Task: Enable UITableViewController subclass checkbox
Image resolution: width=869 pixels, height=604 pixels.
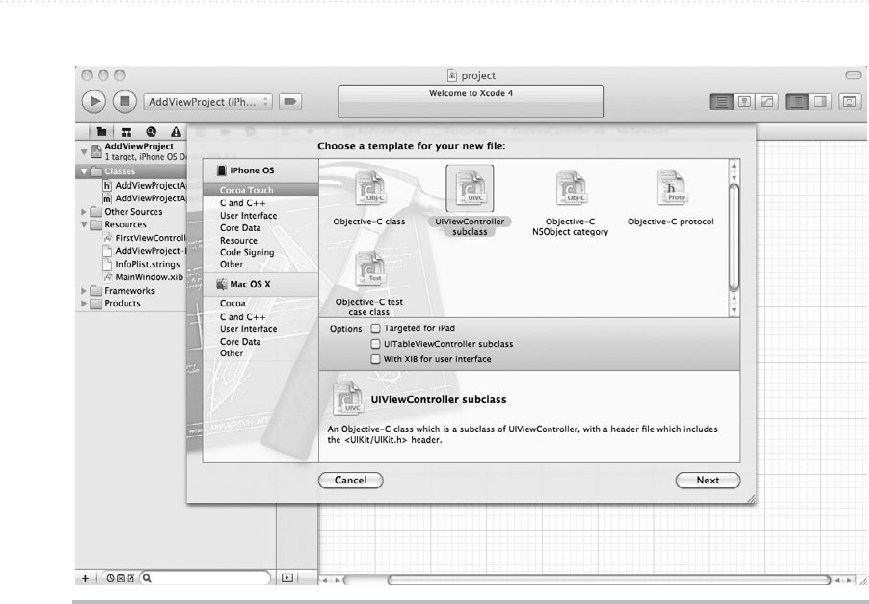Action: (375, 344)
